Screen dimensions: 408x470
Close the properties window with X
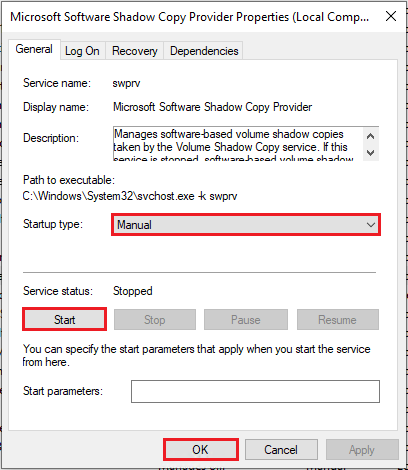[x=391, y=16]
